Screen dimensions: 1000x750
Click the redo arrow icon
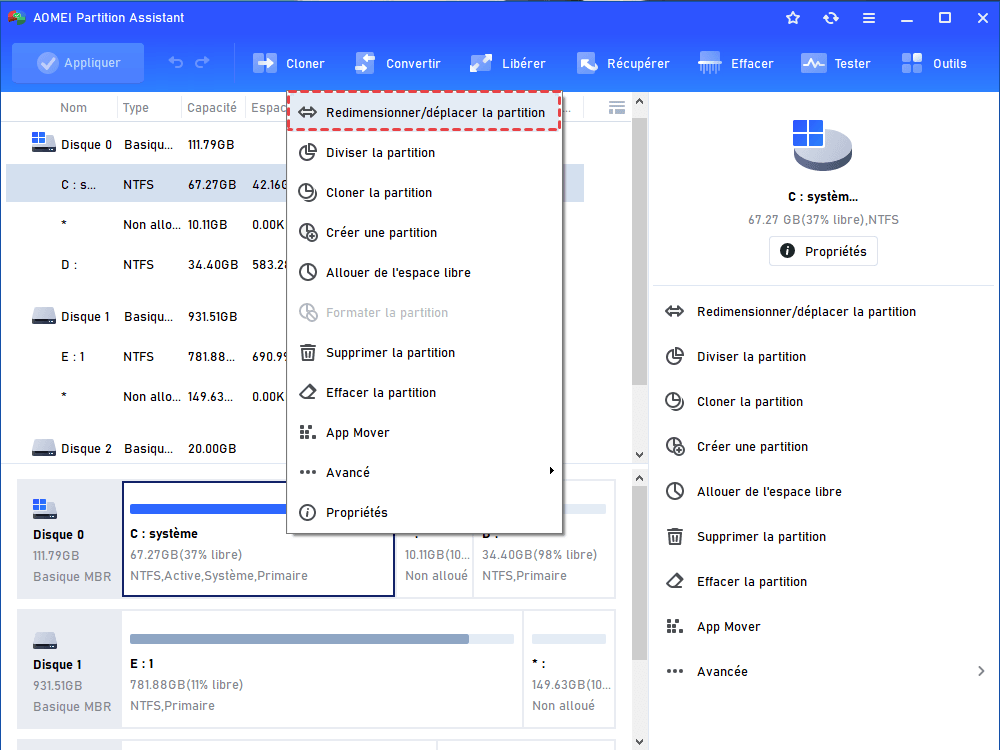(202, 62)
